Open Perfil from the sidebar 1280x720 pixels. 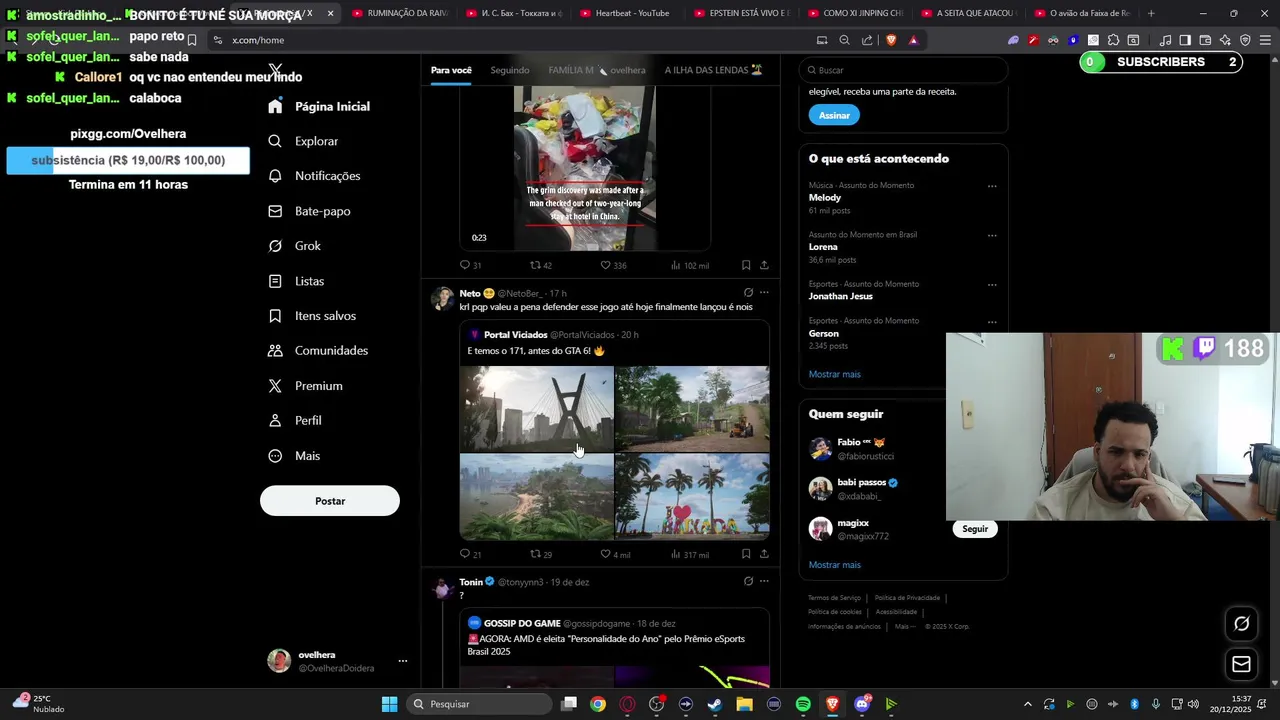pos(295,421)
